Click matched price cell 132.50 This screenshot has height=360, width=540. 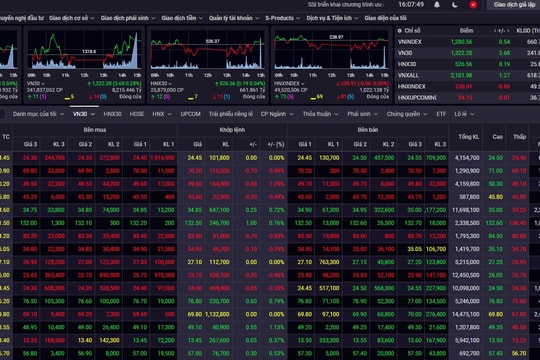193,223
